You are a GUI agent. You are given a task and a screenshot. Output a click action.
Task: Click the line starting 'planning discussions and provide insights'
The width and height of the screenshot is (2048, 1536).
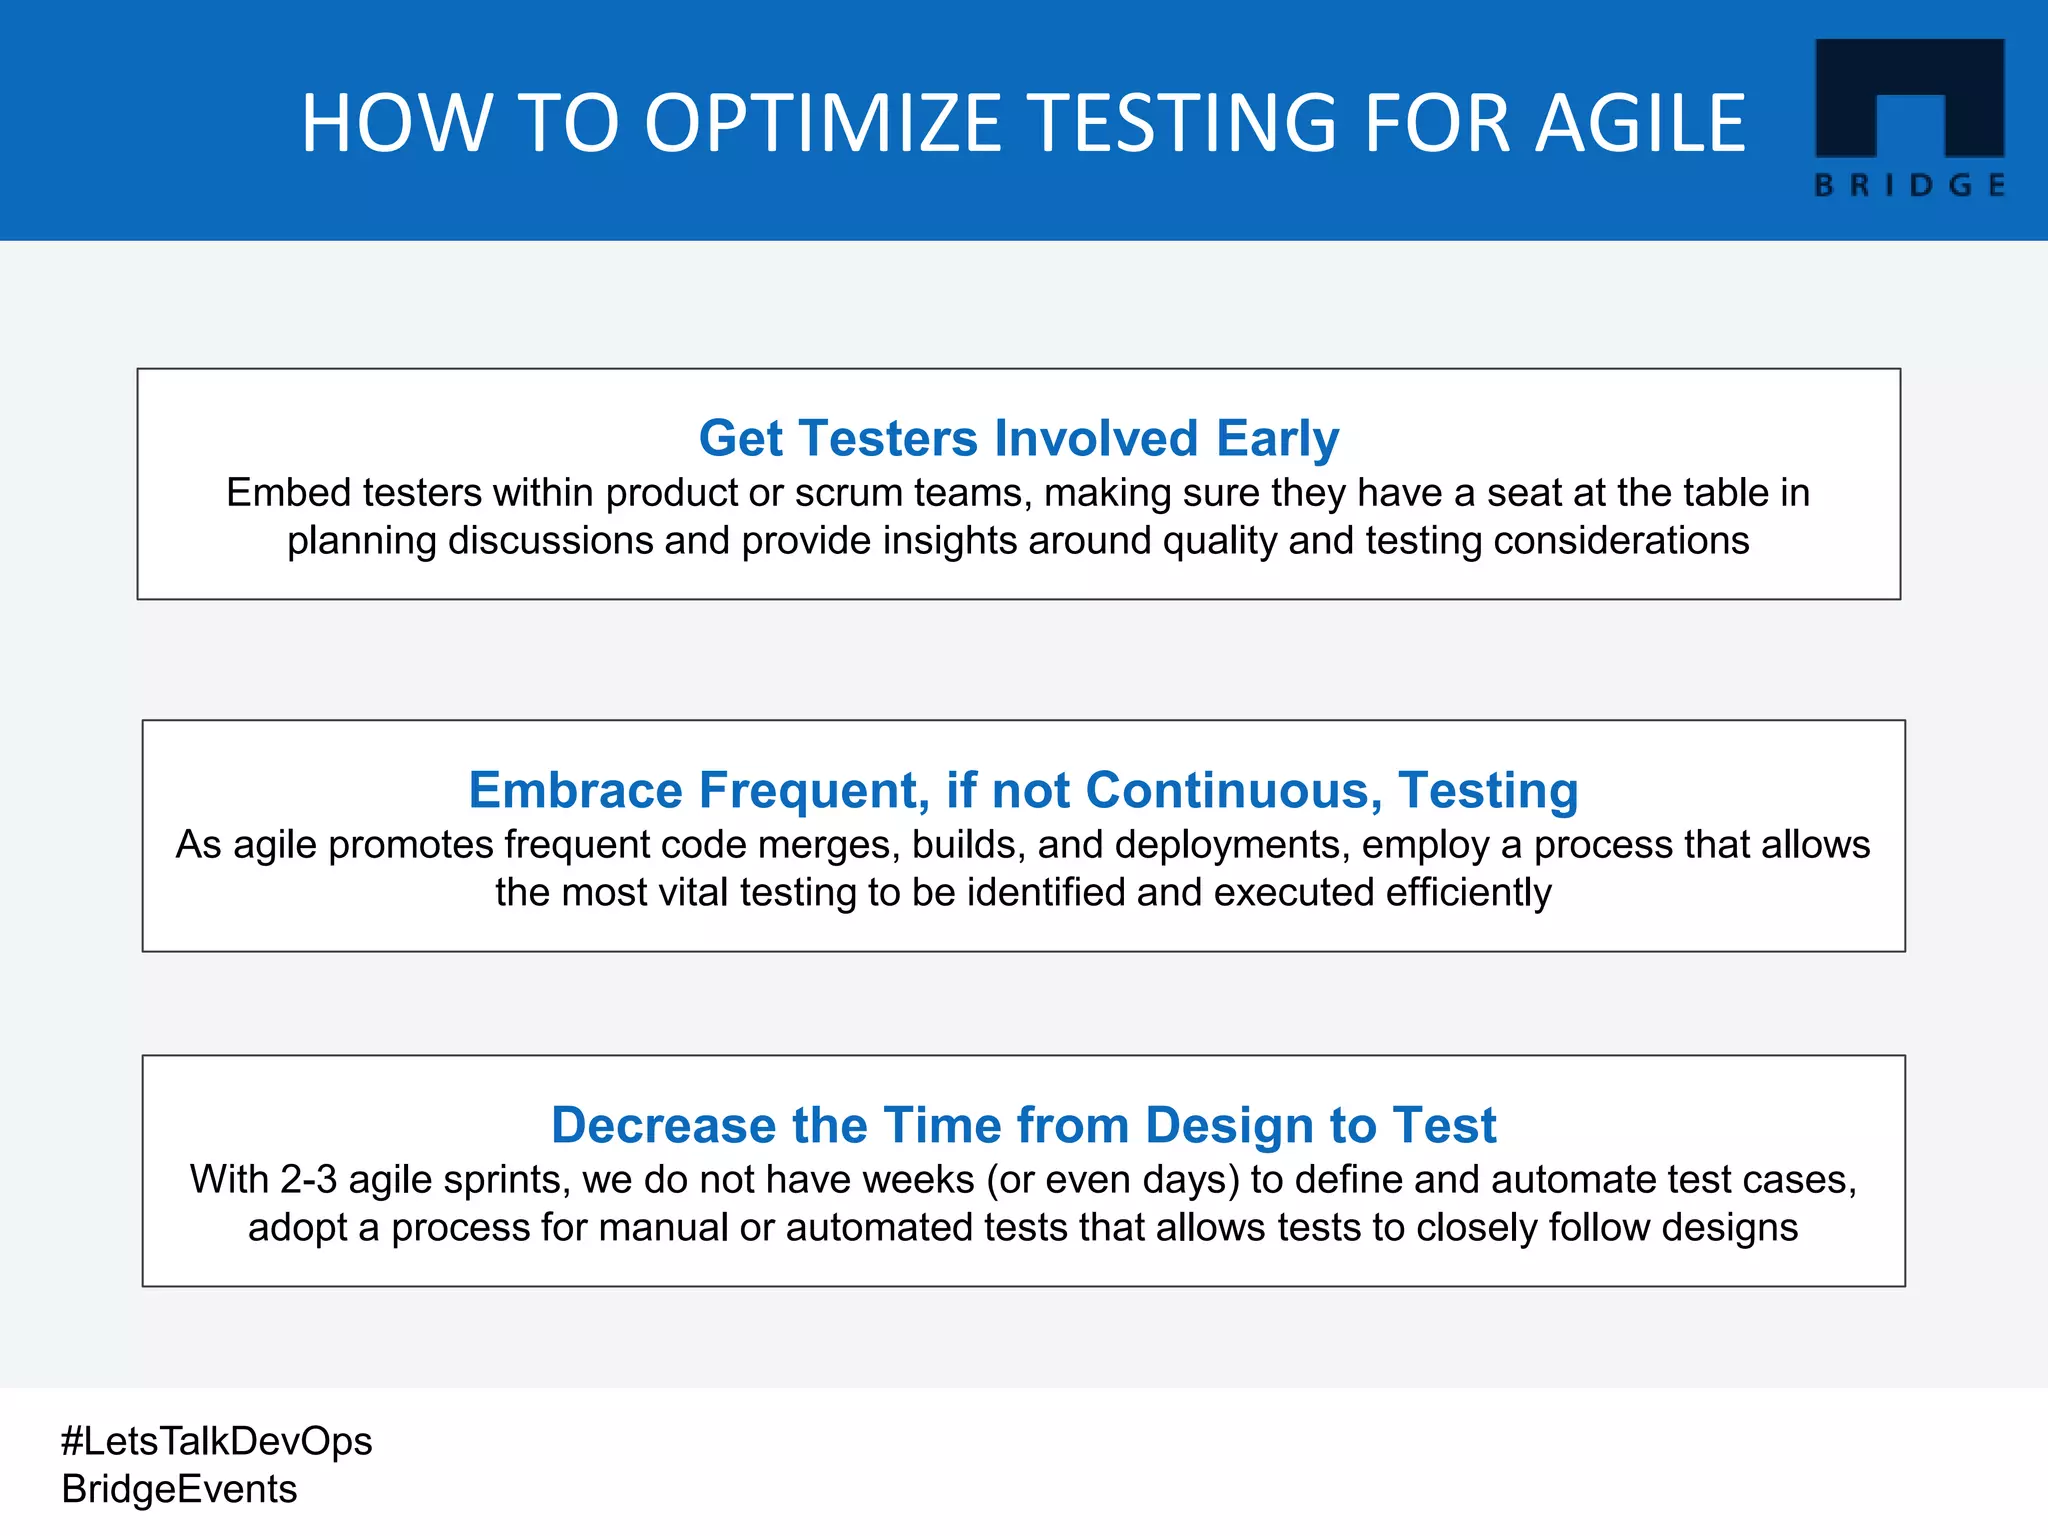[1018, 541]
